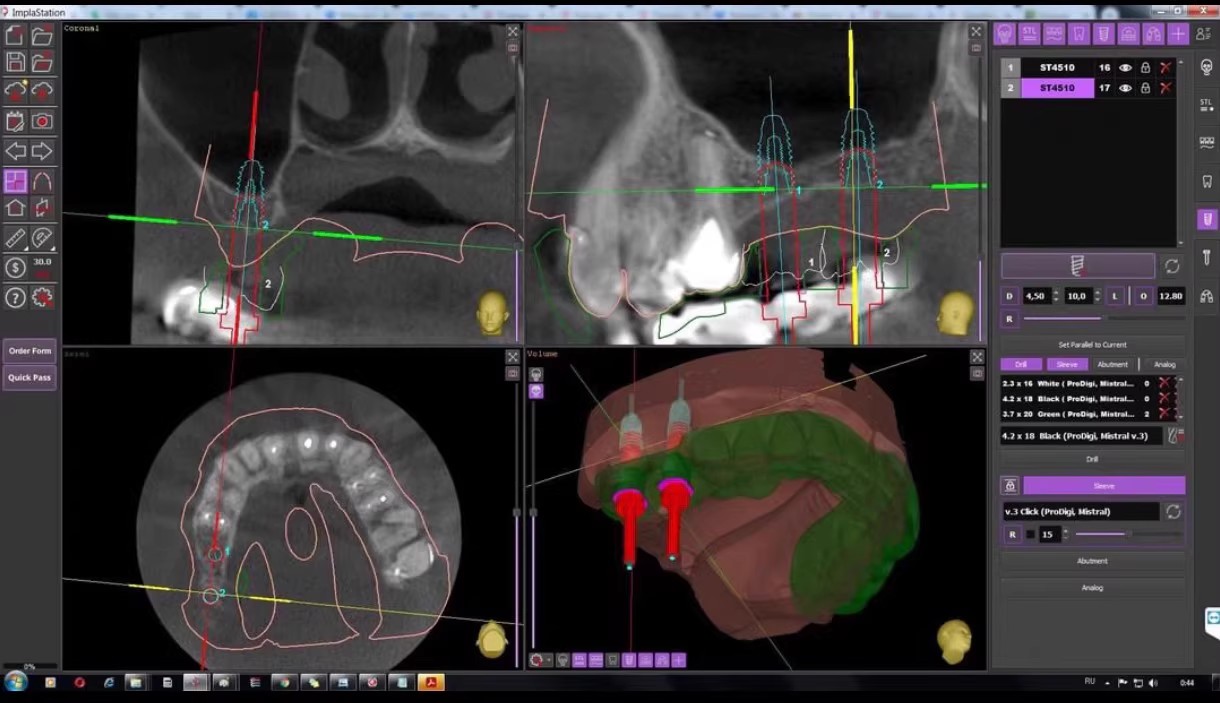Image resolution: width=1220 pixels, height=703 pixels.
Task: Select the ruler measurement tool
Action: click(15, 238)
